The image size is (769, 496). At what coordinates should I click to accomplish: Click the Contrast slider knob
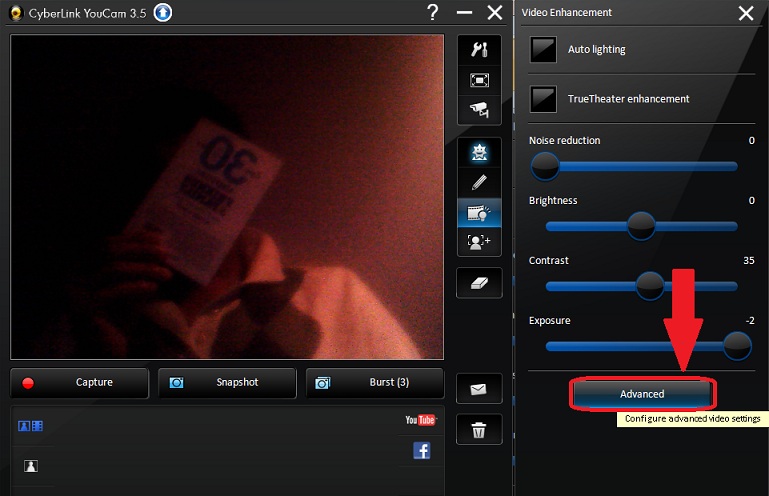650,286
